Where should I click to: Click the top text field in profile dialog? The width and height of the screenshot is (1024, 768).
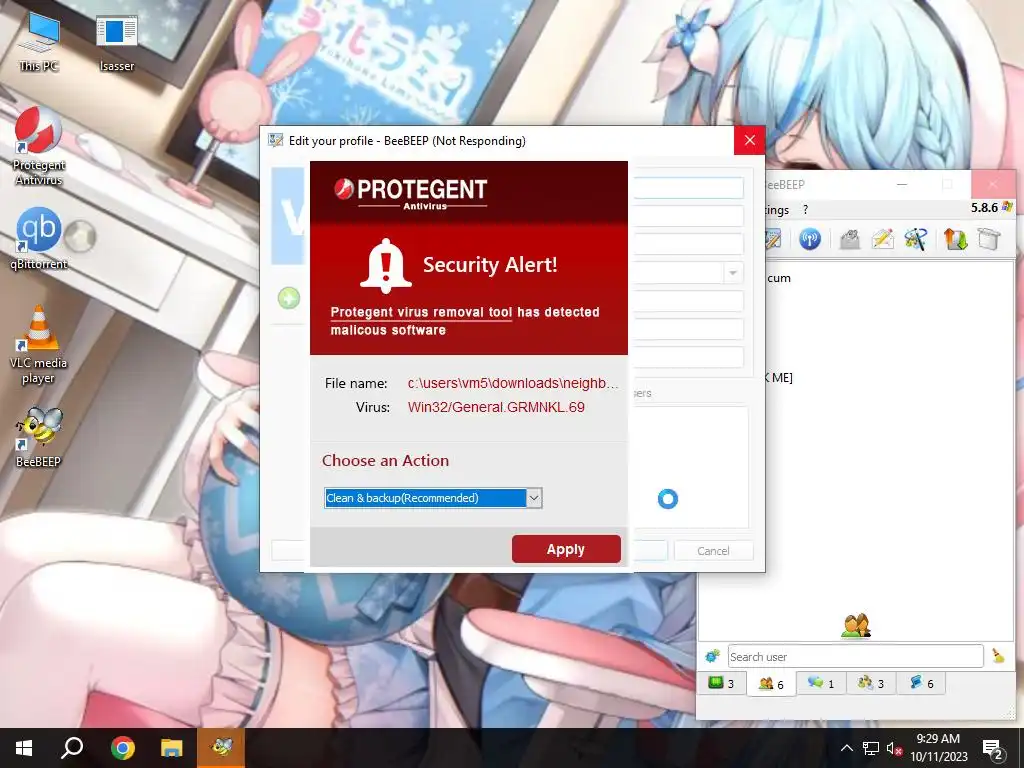coord(688,188)
